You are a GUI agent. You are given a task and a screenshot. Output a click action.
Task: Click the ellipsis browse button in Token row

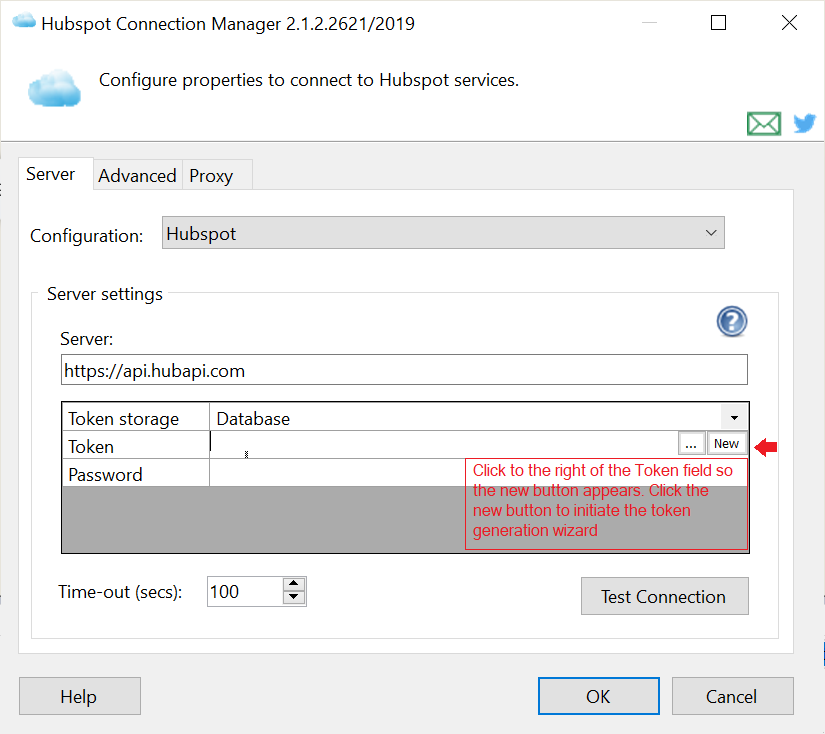click(691, 444)
